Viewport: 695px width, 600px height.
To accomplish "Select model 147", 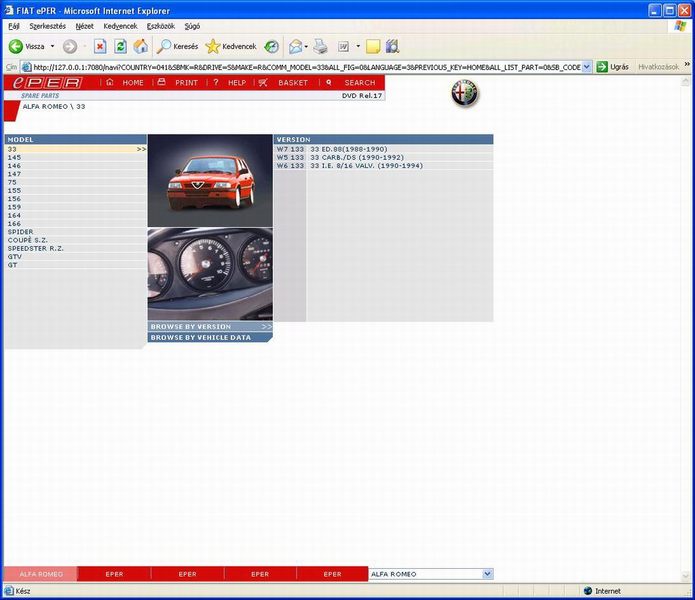I will [75, 174].
